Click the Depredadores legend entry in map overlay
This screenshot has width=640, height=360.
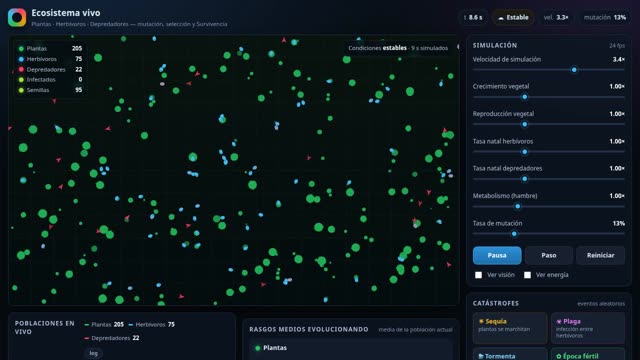50,69
